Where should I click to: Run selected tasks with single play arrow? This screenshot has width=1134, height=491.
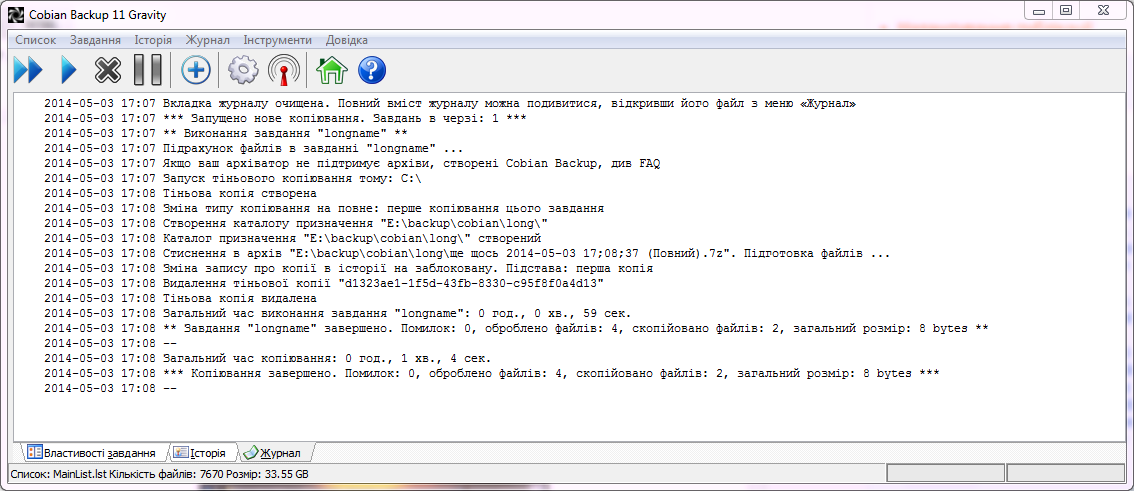68,70
